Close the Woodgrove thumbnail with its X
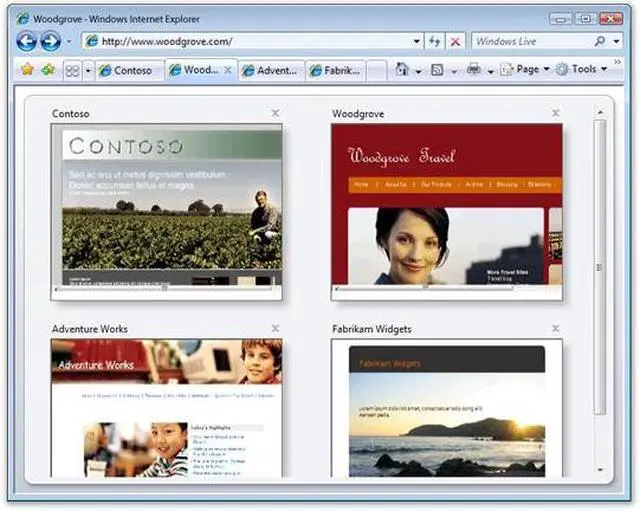This screenshot has height=511, width=640. coord(555,114)
